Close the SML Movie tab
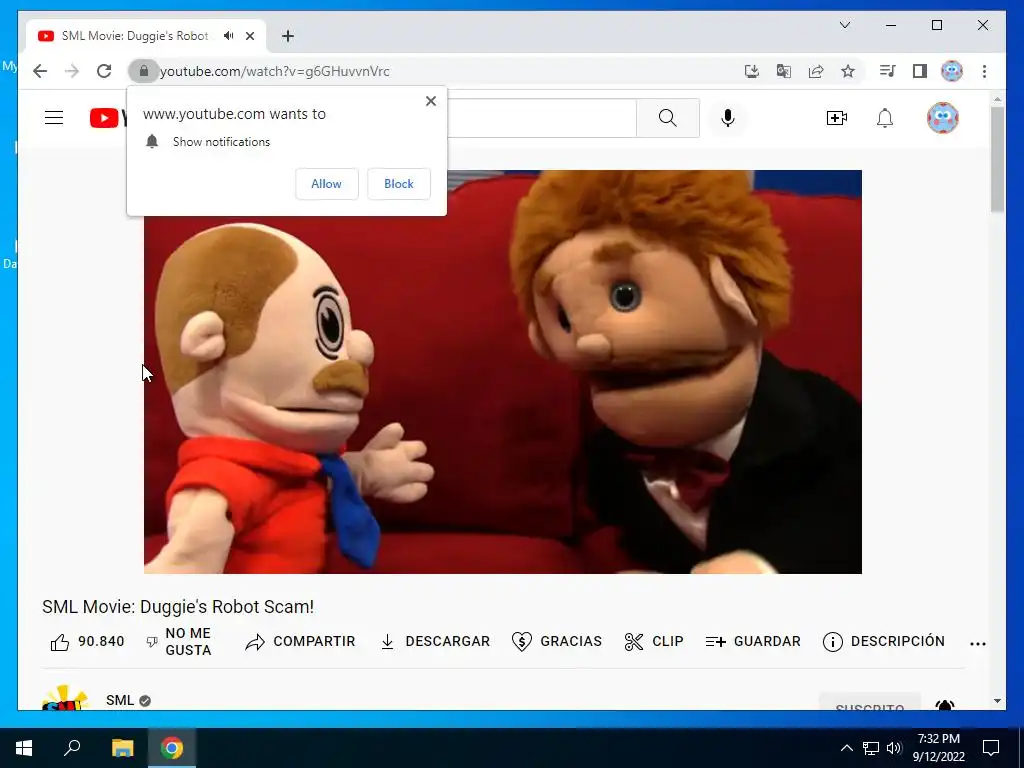The image size is (1024, 768). pyautogui.click(x=249, y=36)
